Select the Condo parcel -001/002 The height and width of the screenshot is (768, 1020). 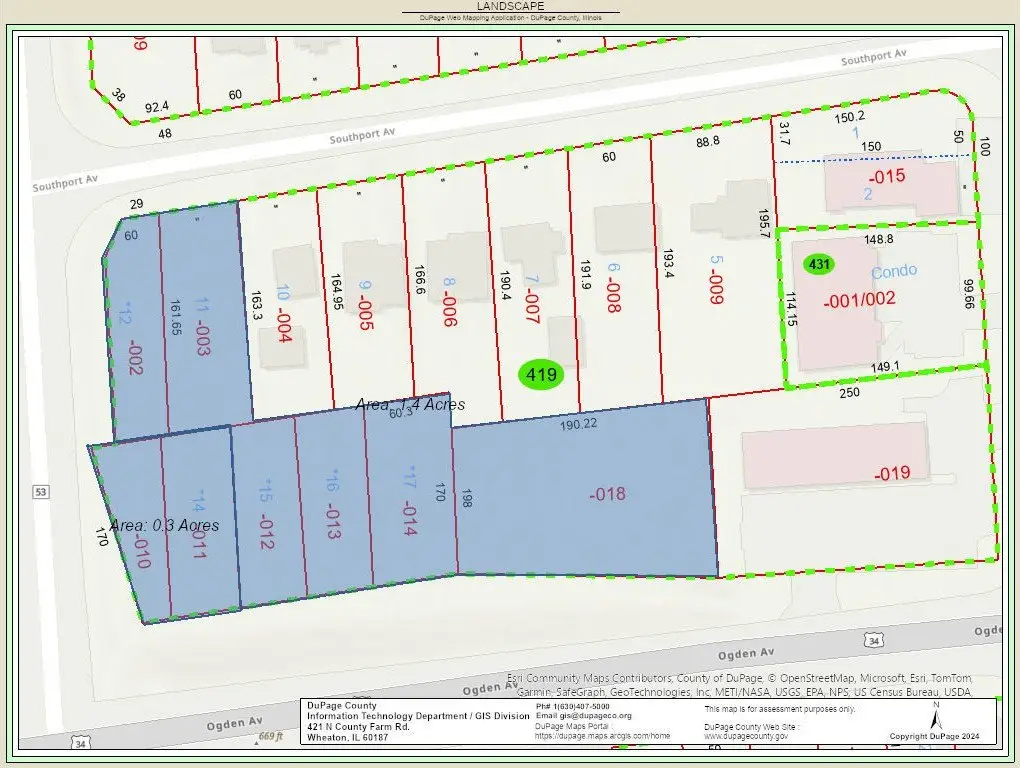tap(858, 299)
